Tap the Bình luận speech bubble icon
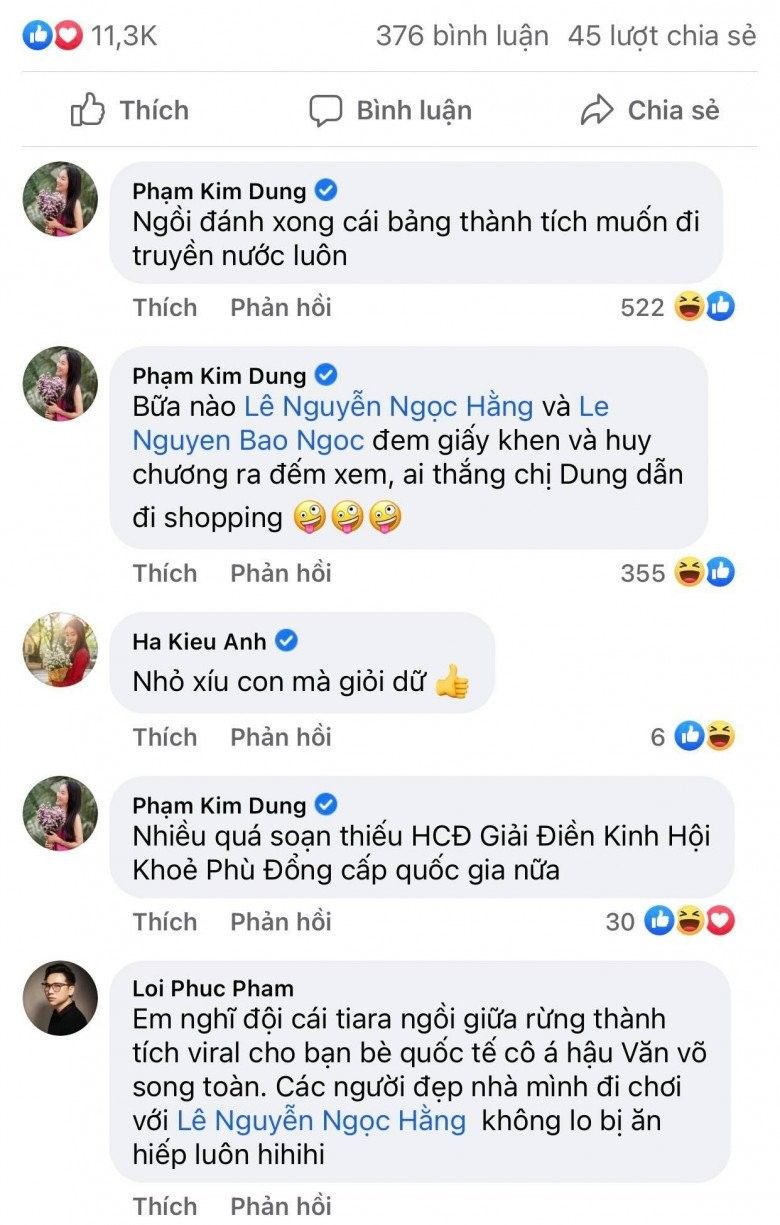Image resolution: width=780 pixels, height=1225 pixels. [x=326, y=110]
